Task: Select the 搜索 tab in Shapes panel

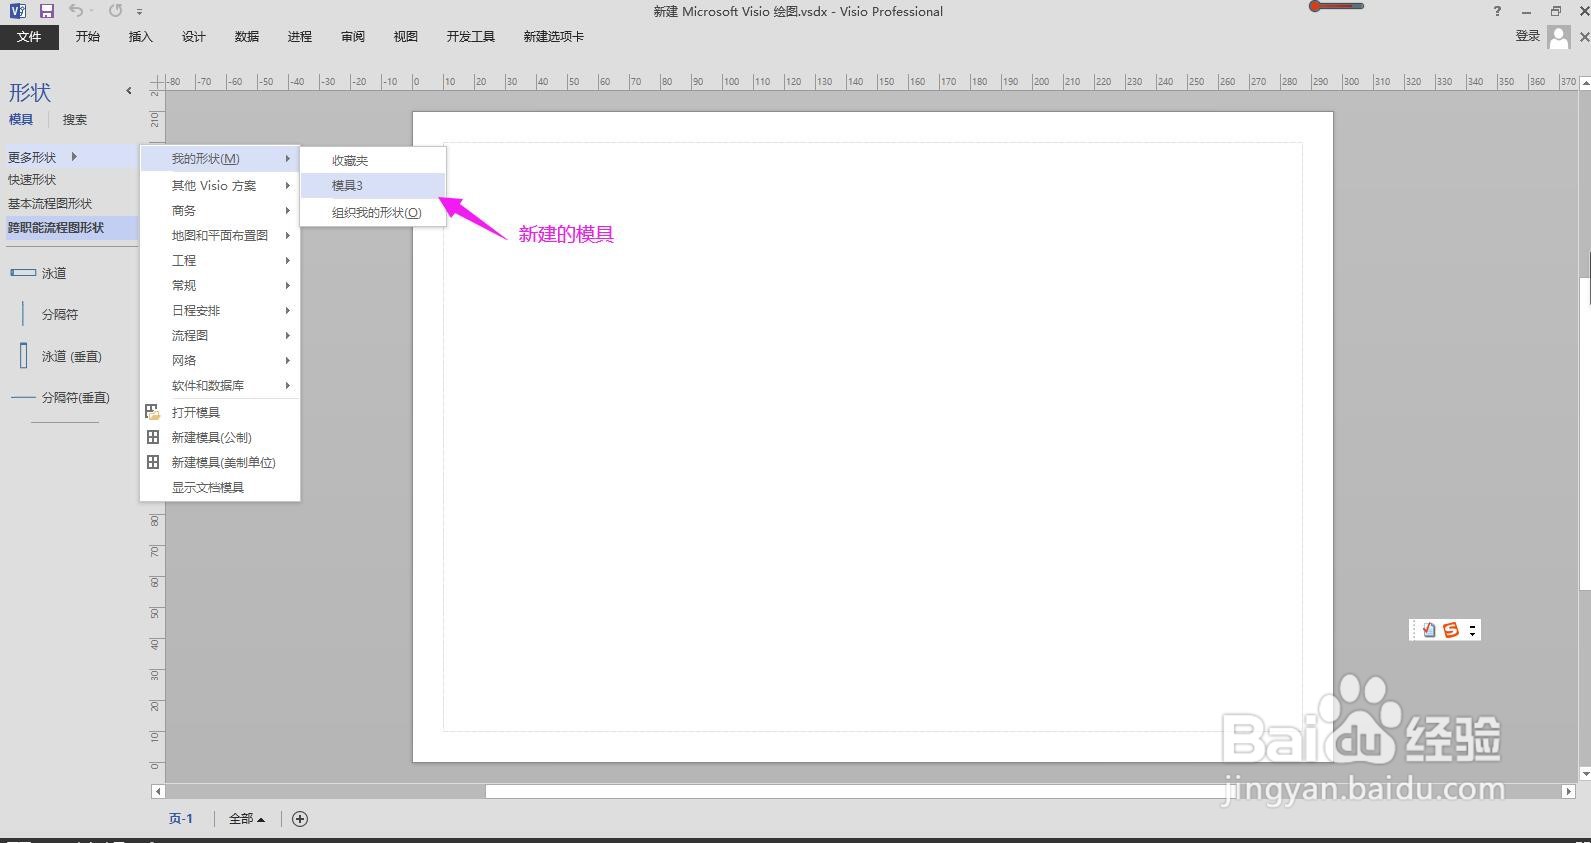Action: coord(75,119)
